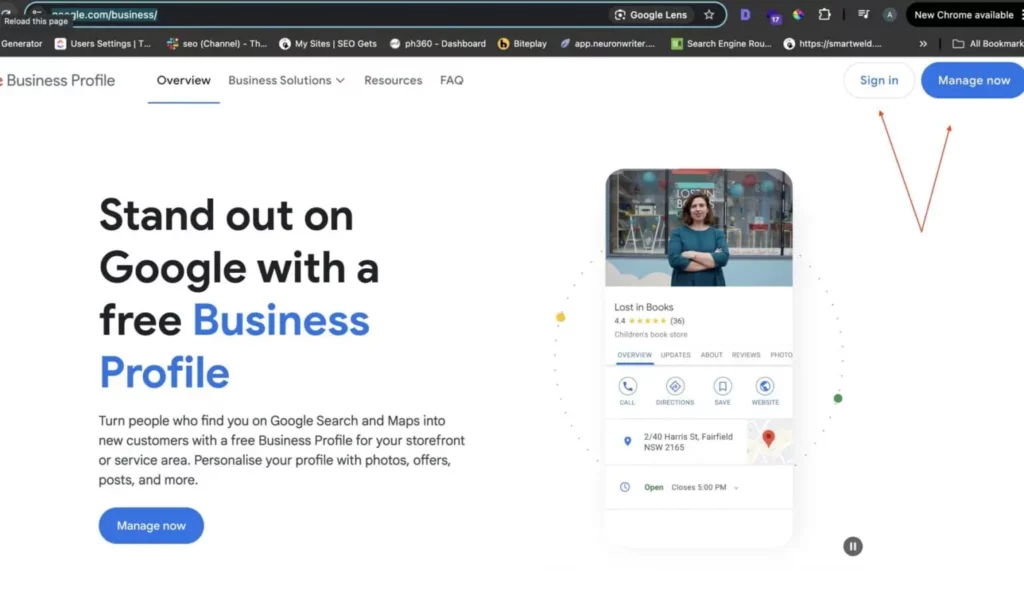The height and width of the screenshot is (615, 1024).
Task: Open seo (Channel) Slack bookmark
Action: 217,44
